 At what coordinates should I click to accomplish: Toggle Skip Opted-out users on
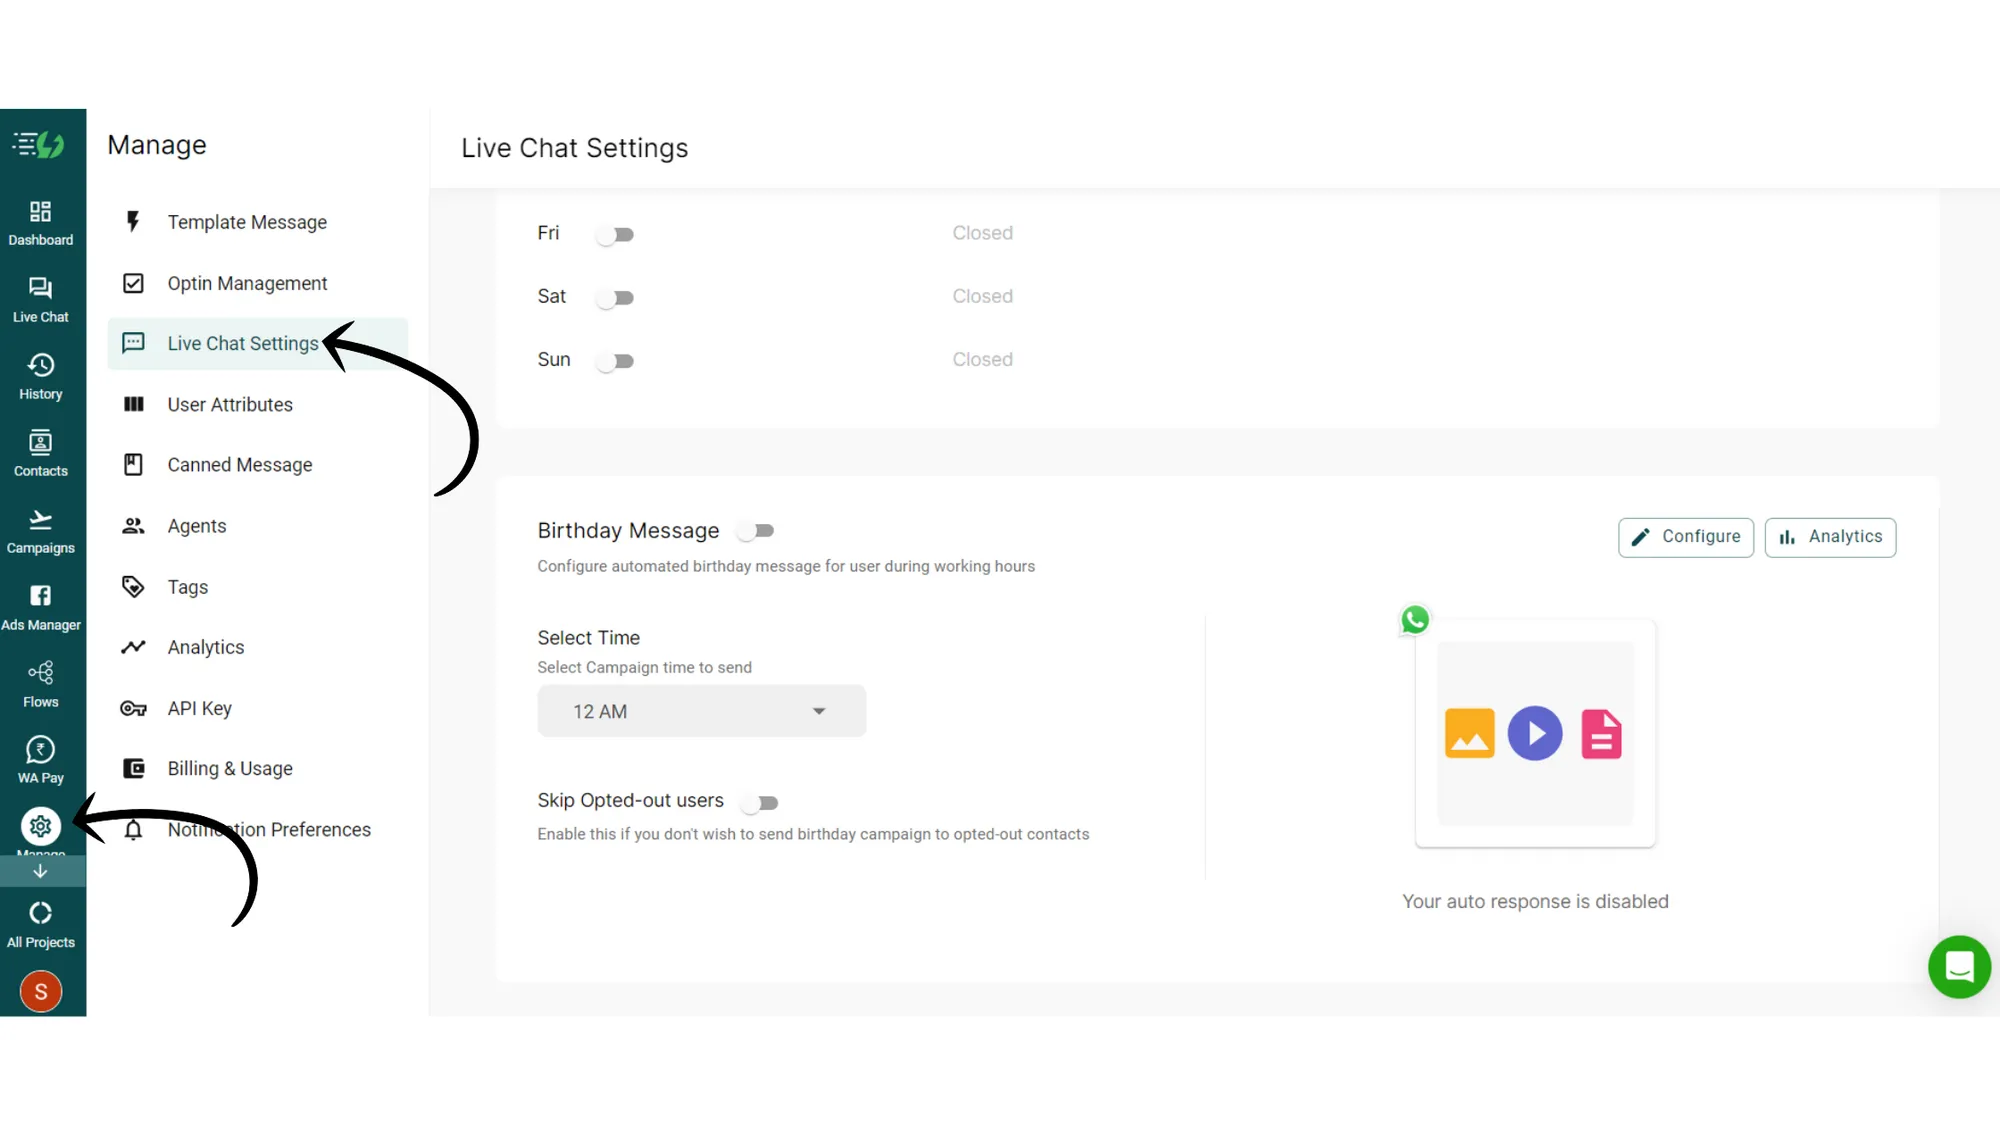tap(760, 801)
